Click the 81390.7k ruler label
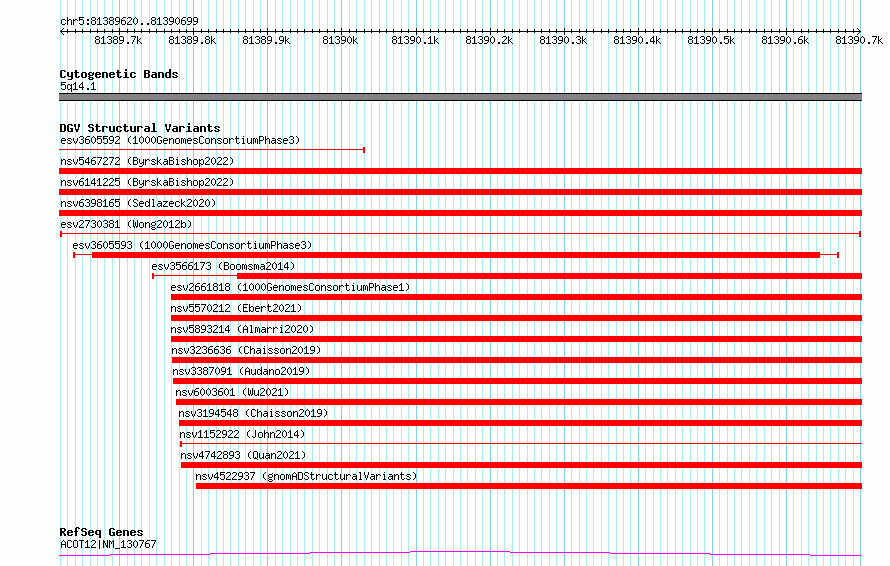Screen dimensions: 890x566 859,40
